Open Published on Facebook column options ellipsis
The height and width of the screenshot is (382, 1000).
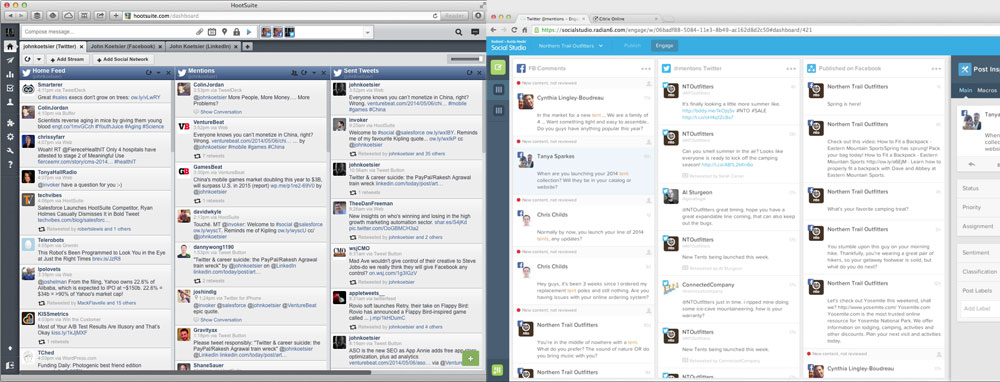937,68
